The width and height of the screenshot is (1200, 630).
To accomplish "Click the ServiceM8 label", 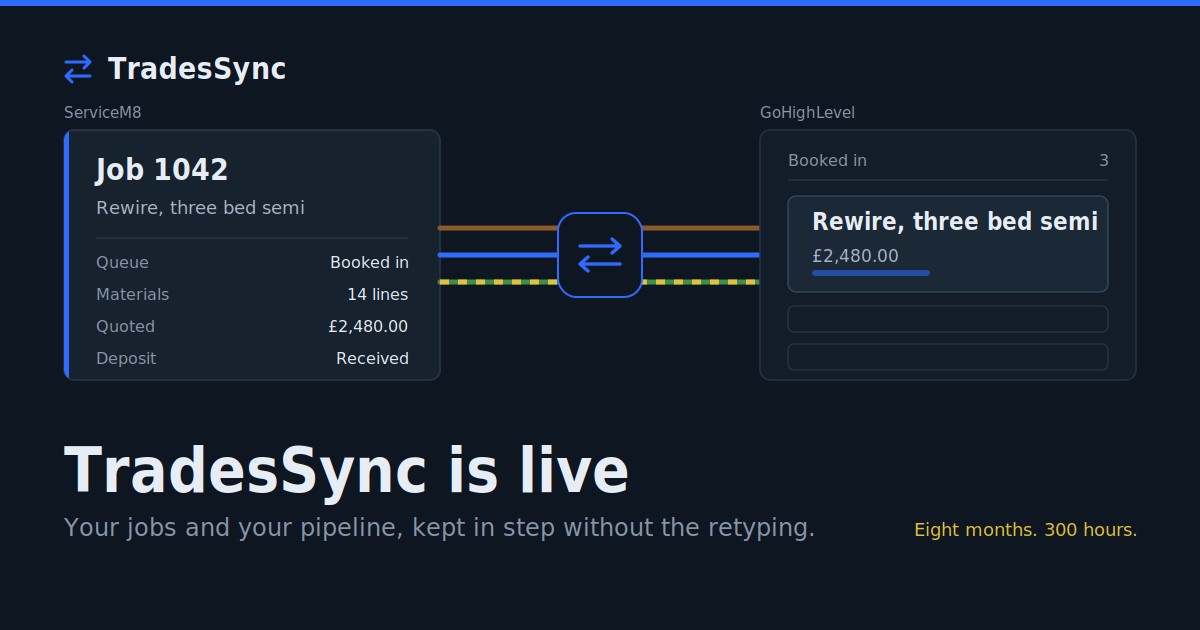I will [x=103, y=113].
